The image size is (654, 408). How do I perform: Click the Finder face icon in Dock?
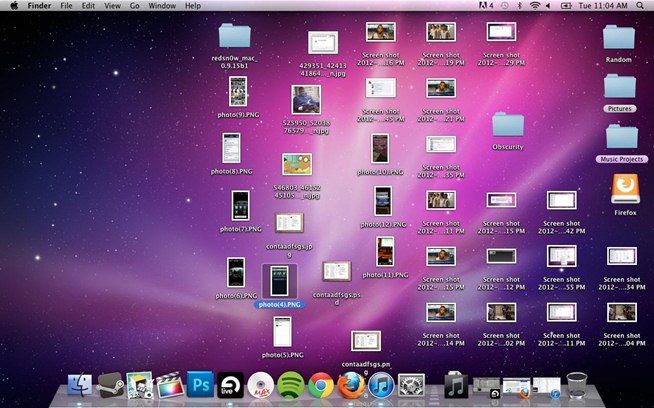80,385
